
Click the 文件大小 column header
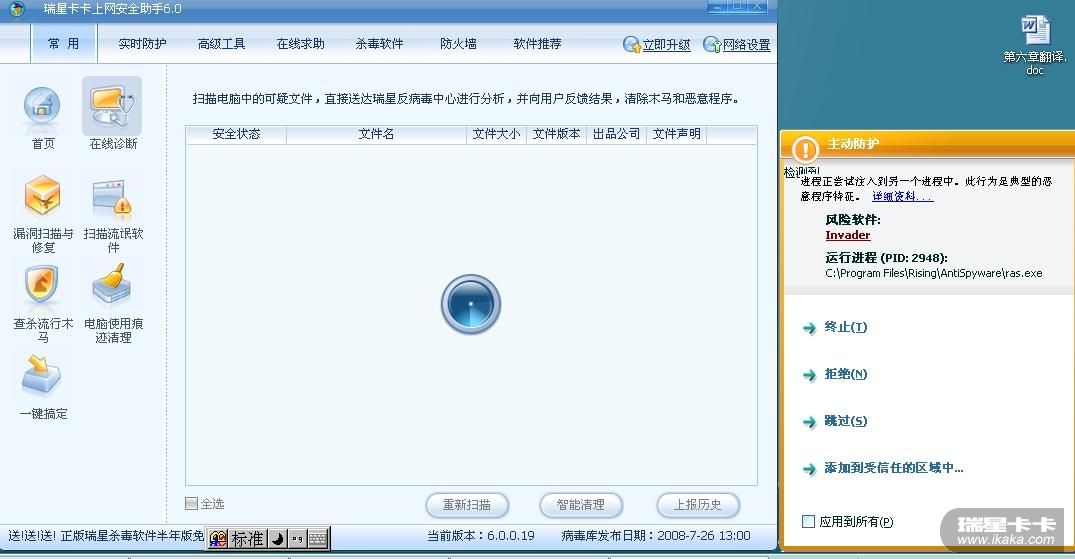pyautogui.click(x=496, y=134)
